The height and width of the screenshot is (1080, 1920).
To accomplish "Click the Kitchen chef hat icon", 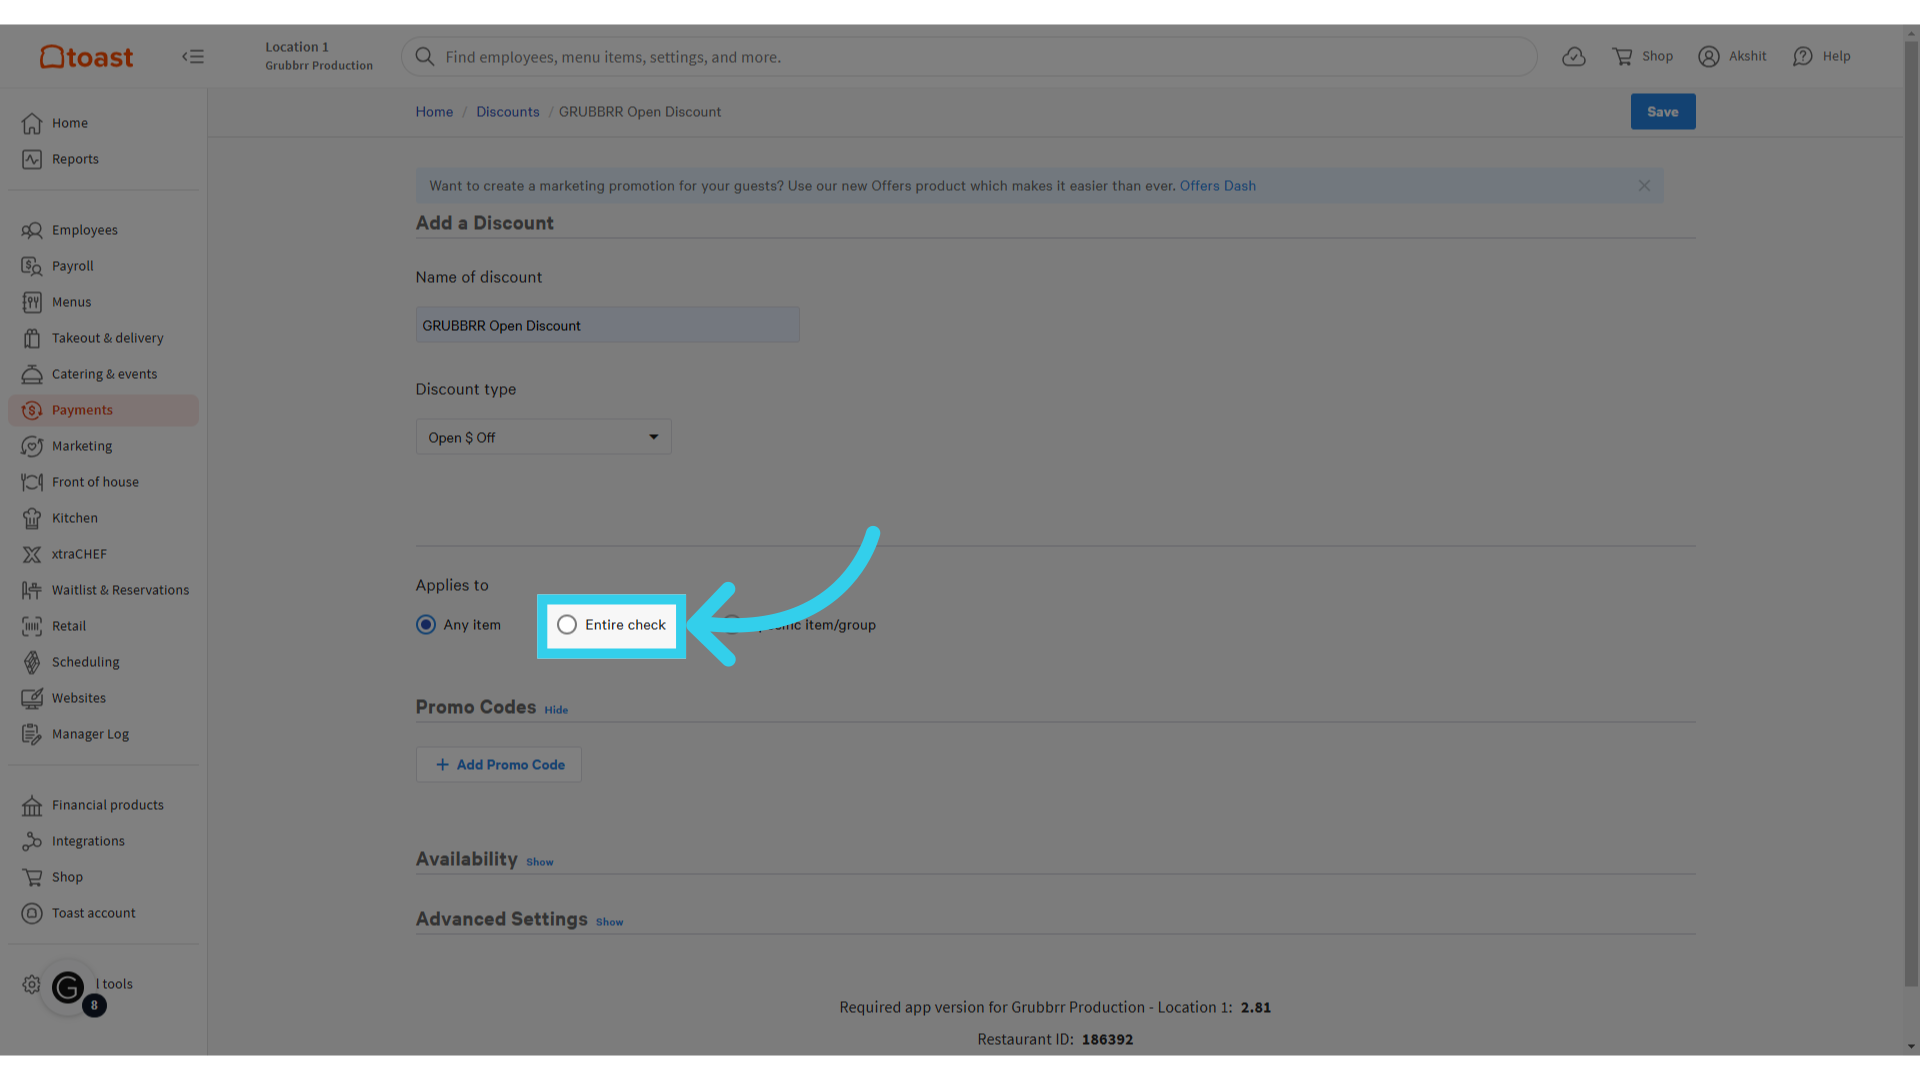I will tap(32, 518).
